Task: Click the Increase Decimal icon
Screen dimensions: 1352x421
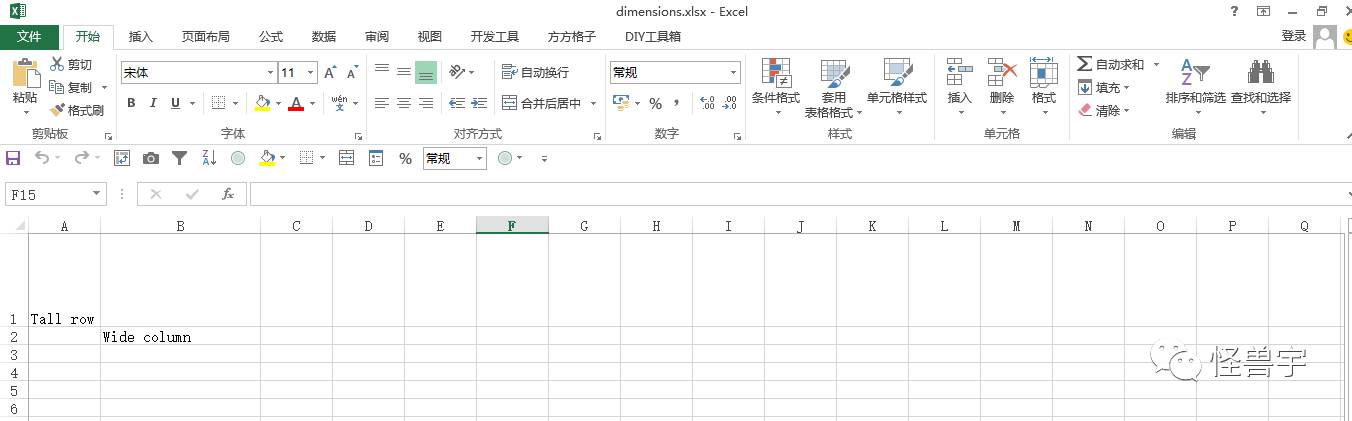Action: click(707, 103)
